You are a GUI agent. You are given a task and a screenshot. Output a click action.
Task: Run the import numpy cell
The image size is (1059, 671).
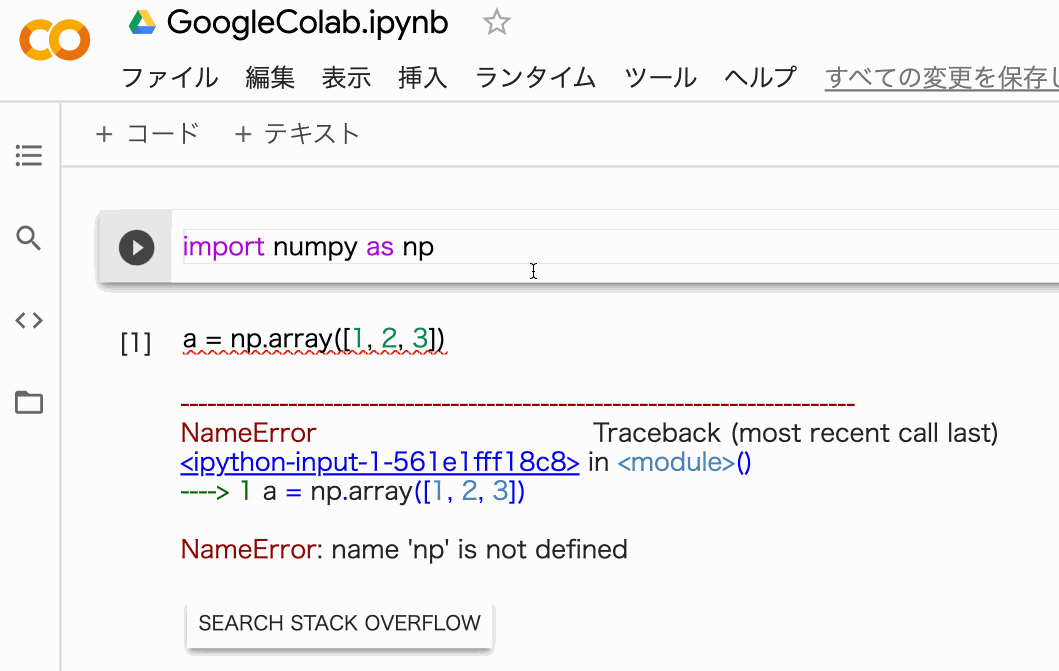tap(136, 248)
